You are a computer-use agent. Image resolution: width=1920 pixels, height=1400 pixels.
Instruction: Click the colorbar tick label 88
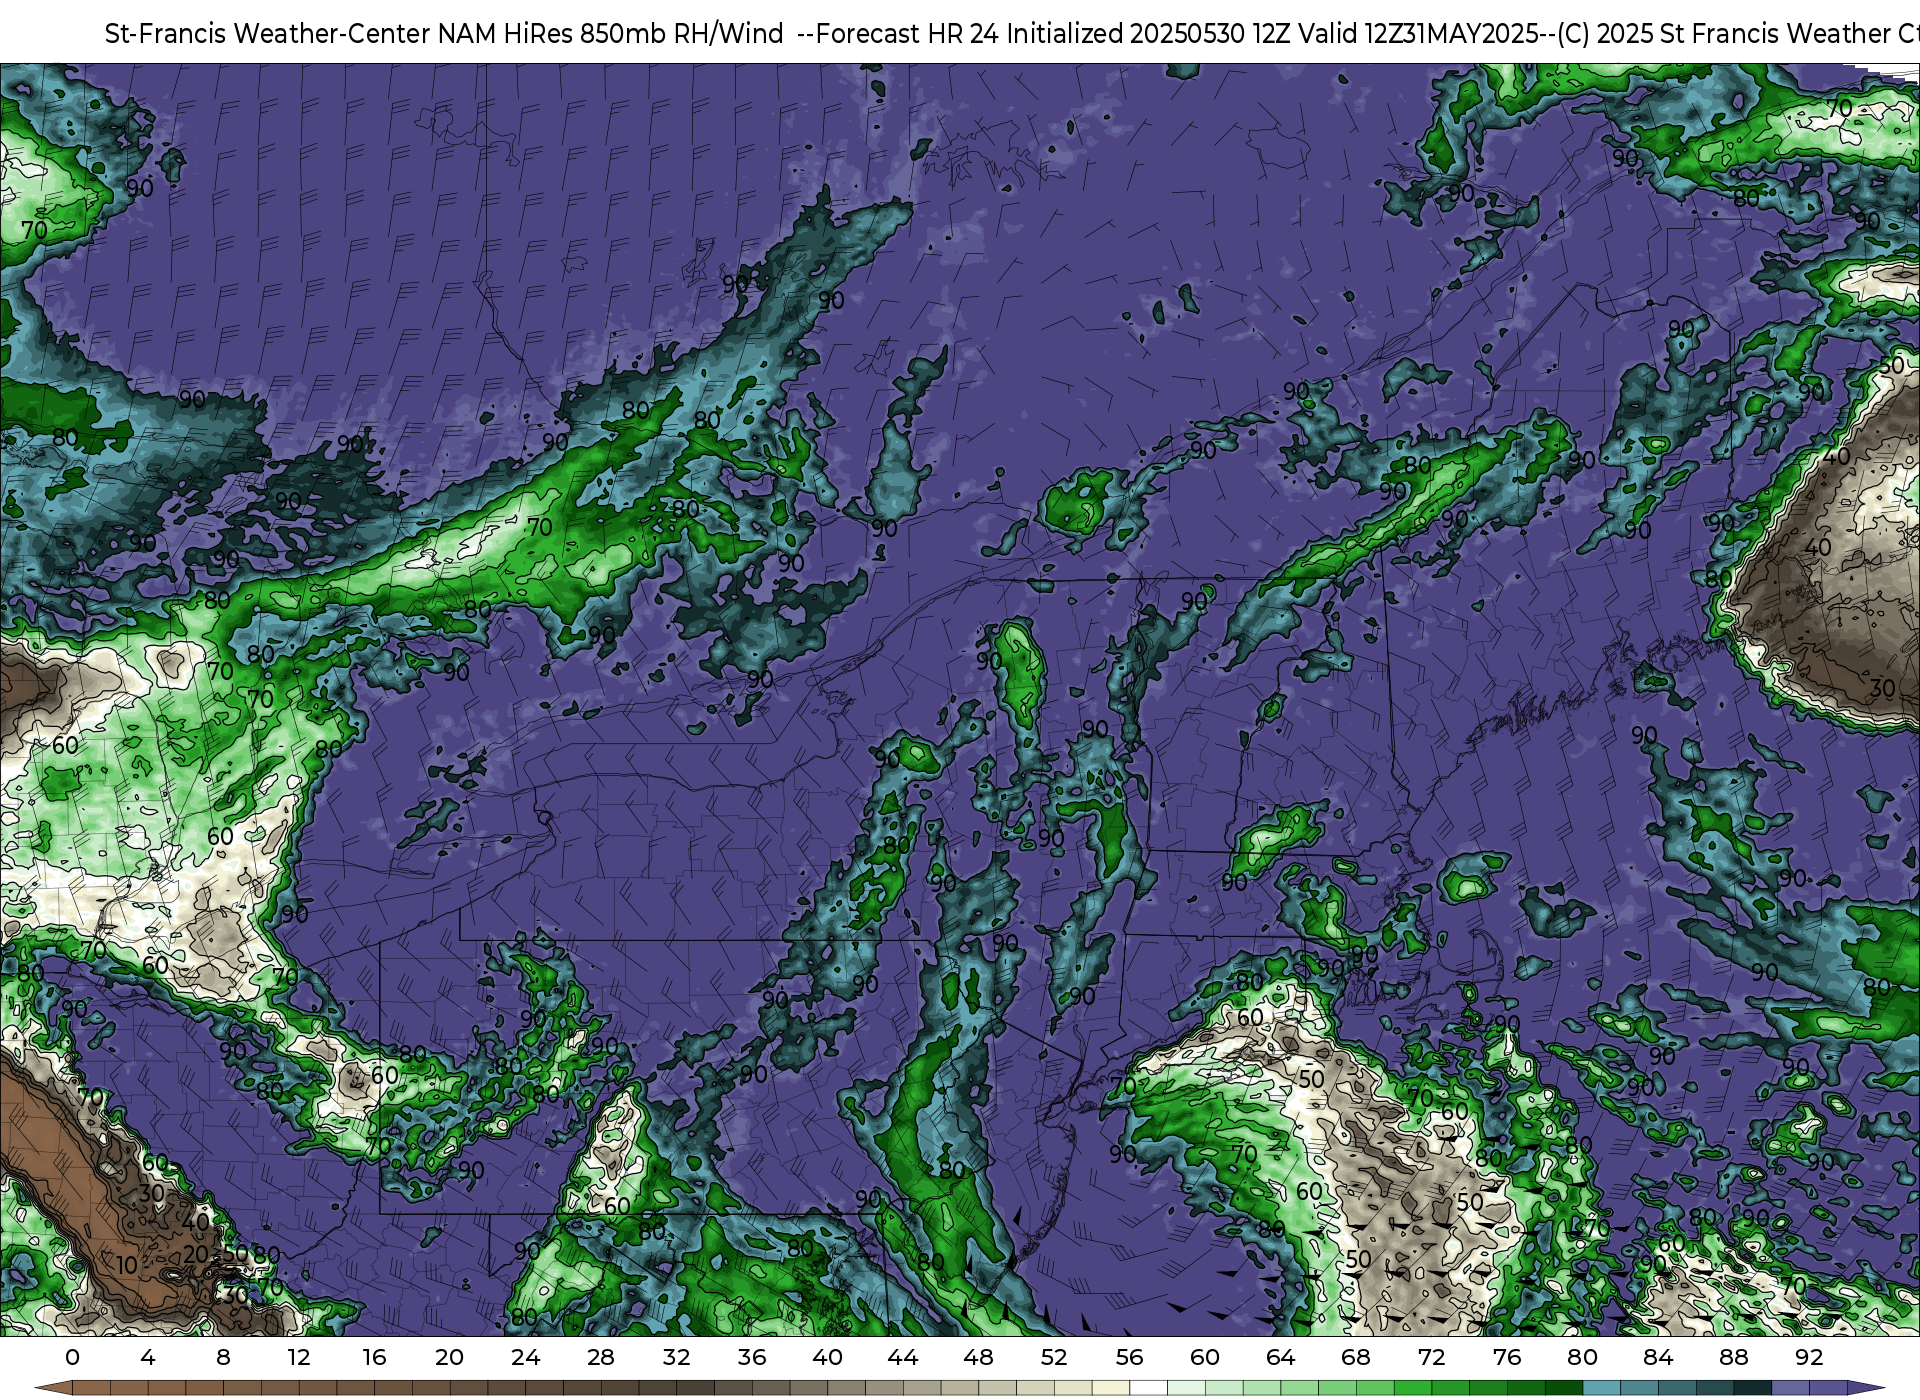pyautogui.click(x=1733, y=1357)
